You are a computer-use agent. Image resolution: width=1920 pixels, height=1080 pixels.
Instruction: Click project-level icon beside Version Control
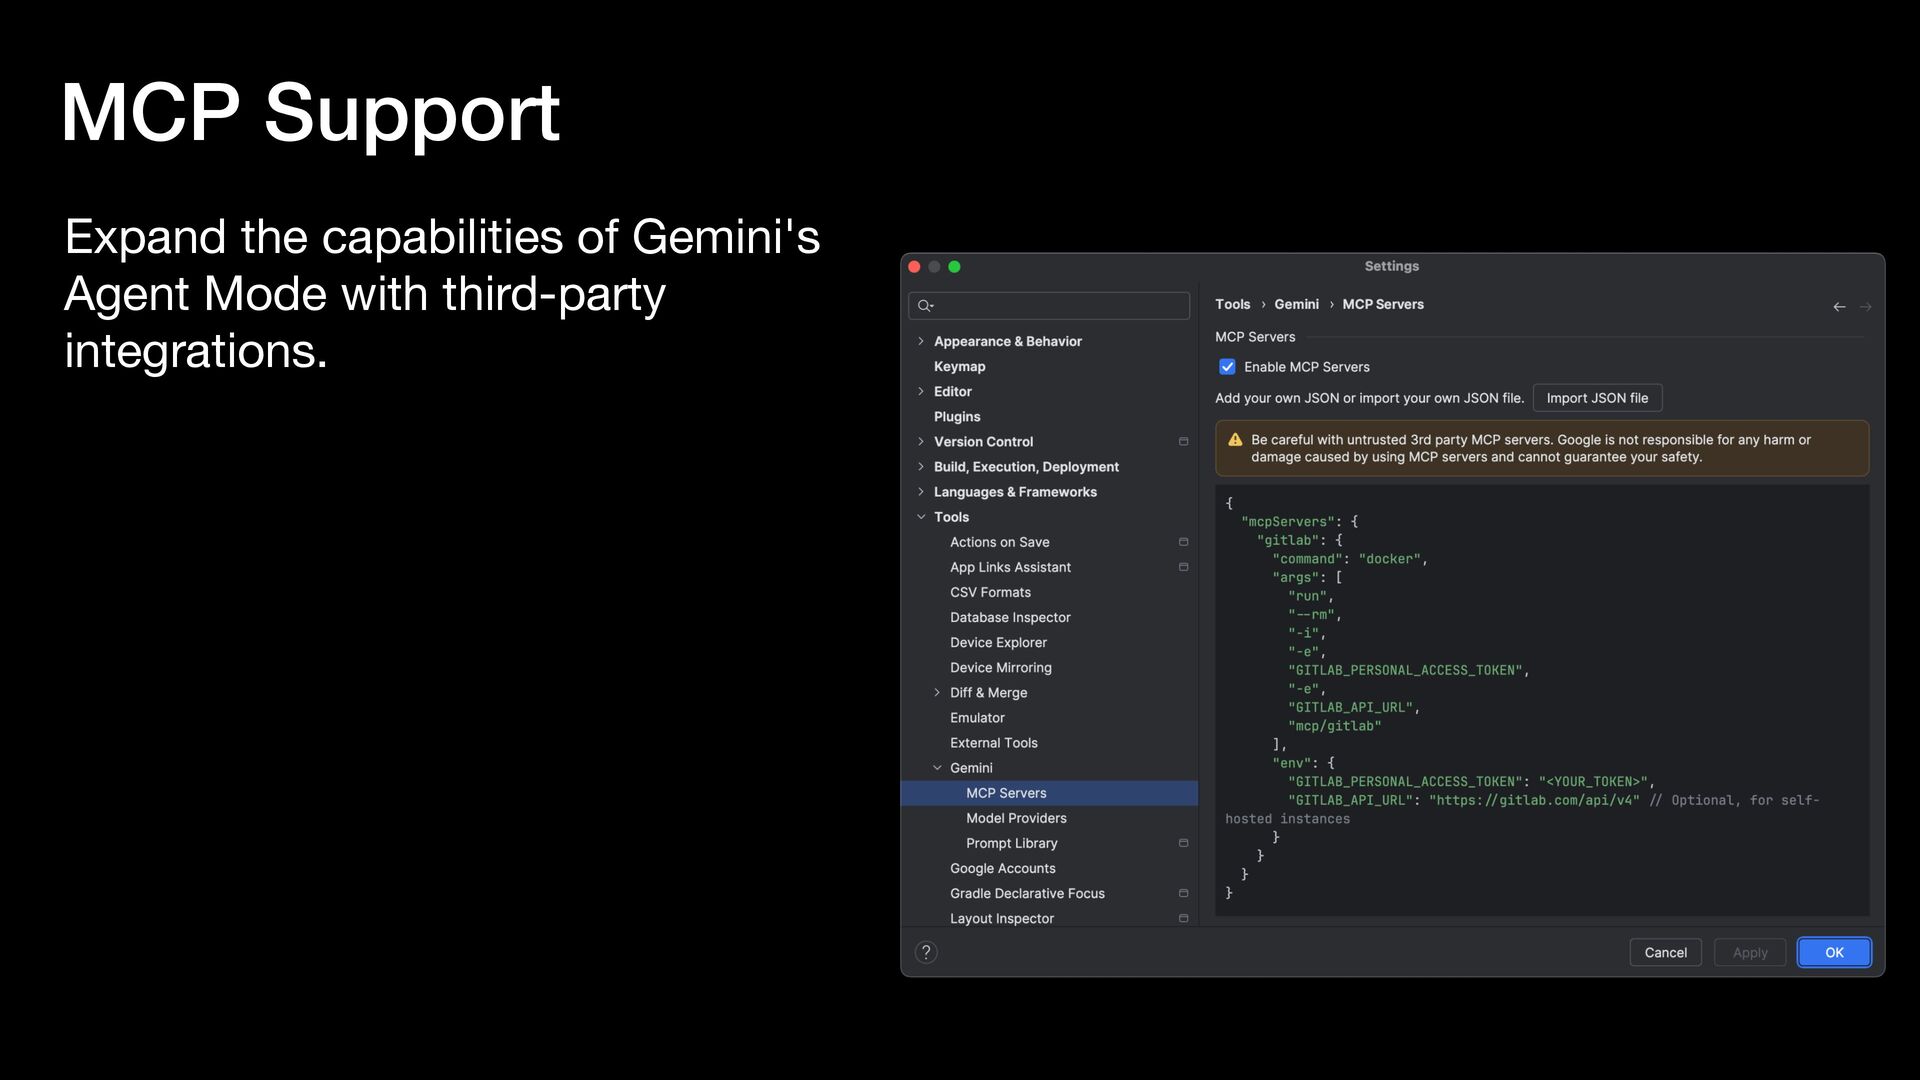click(x=1183, y=442)
